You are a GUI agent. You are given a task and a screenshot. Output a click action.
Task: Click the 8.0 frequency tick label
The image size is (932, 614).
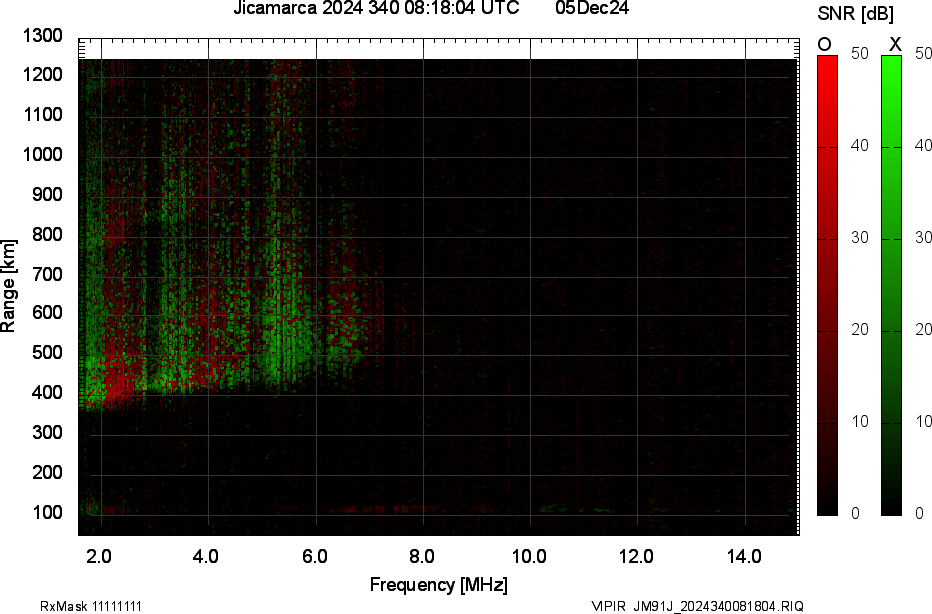pos(422,556)
